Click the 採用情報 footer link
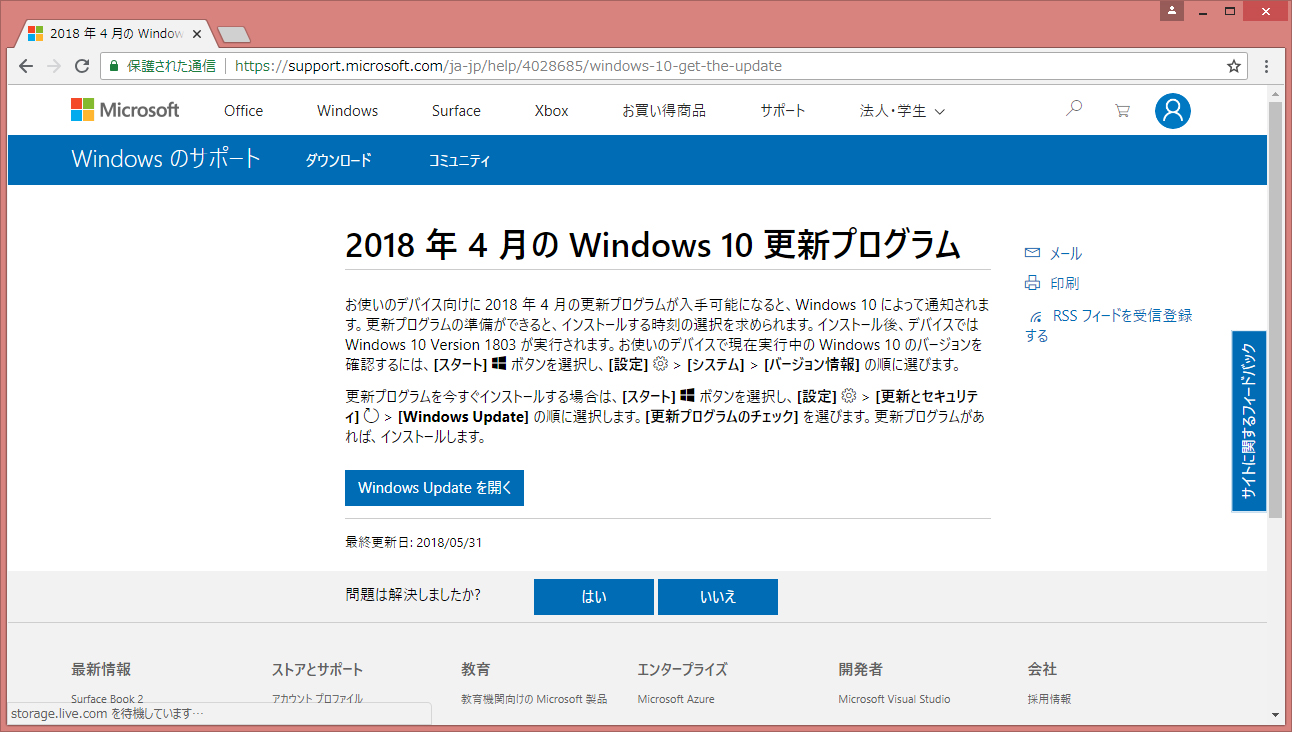Viewport: 1292px width, 732px height. click(1049, 699)
